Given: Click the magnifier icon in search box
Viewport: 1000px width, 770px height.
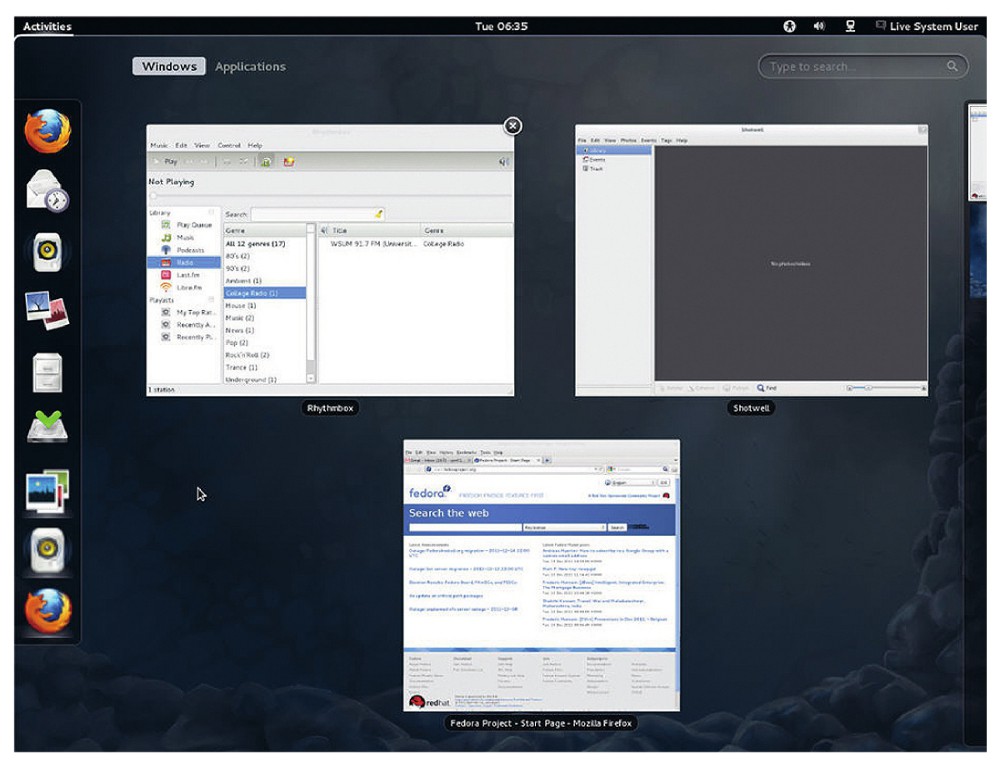Looking at the screenshot, I should point(952,67).
